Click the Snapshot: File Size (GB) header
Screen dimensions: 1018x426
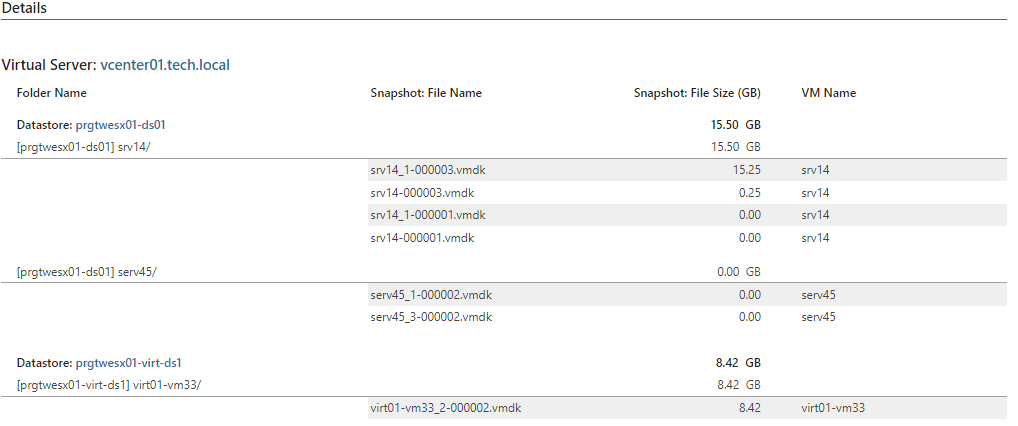pyautogui.click(x=697, y=93)
